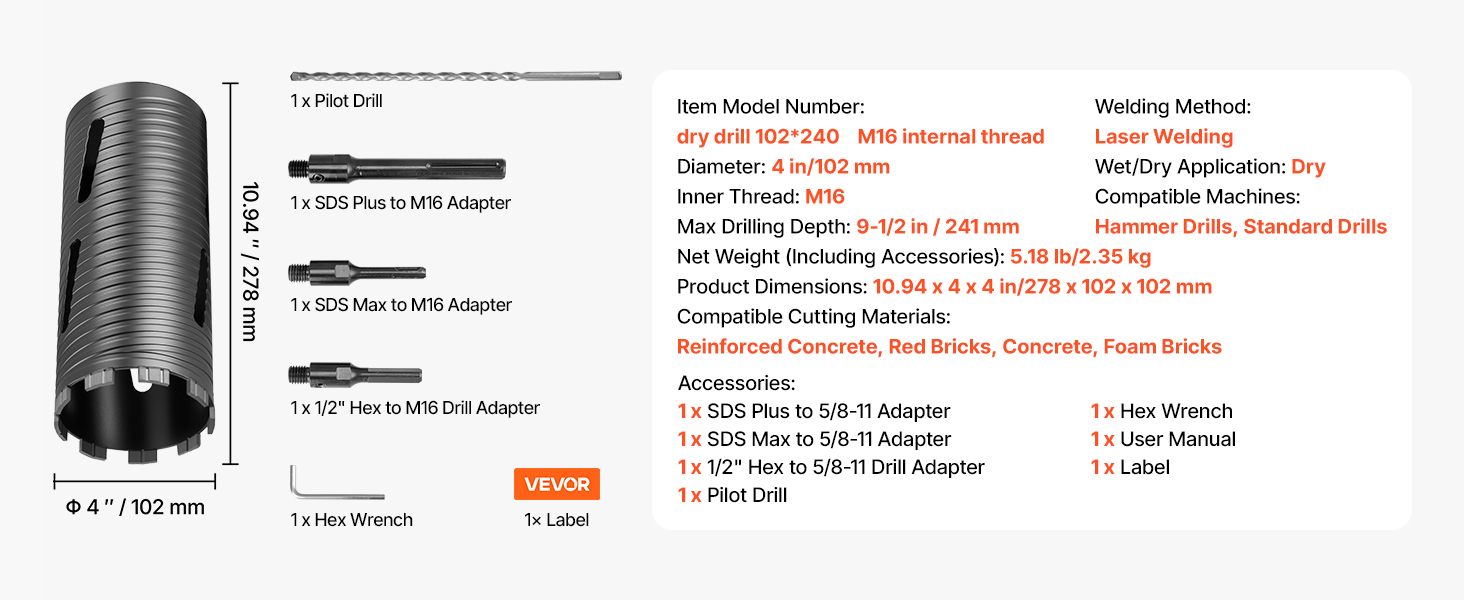This screenshot has height=600, width=1464.
Task: Select the SDS Max to M16 adapter image
Action: coord(356,272)
